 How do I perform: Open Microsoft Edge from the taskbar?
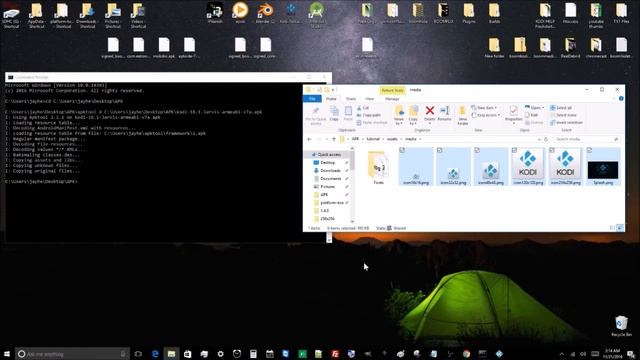coord(155,354)
